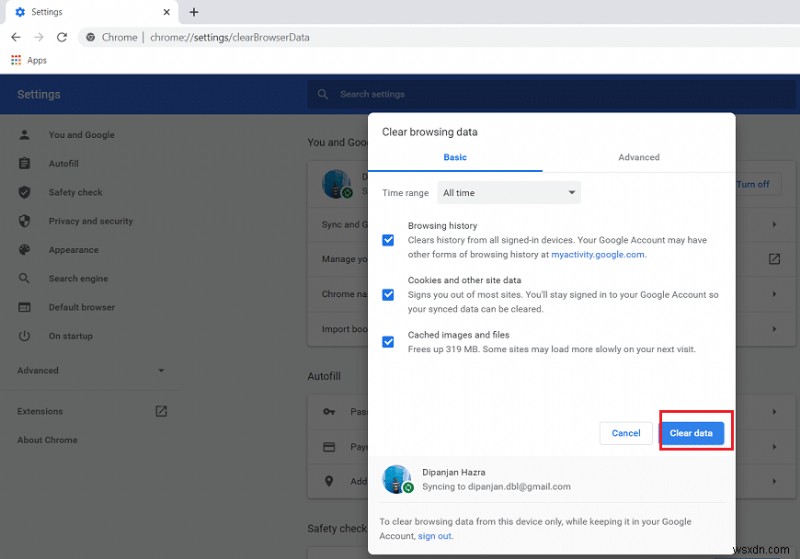This screenshot has height=559, width=800.
Task: Open On startup settings section
Action: [x=70, y=336]
